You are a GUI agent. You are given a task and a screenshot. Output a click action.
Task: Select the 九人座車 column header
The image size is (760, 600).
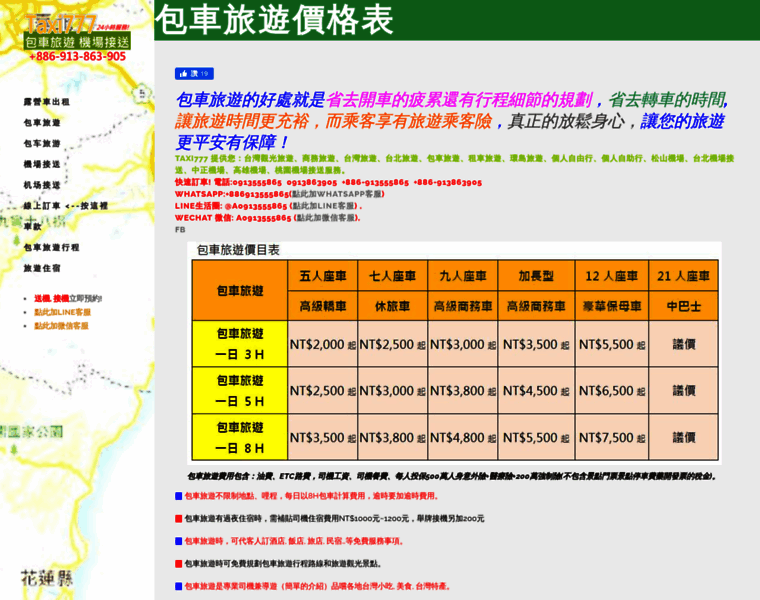coord(463,276)
